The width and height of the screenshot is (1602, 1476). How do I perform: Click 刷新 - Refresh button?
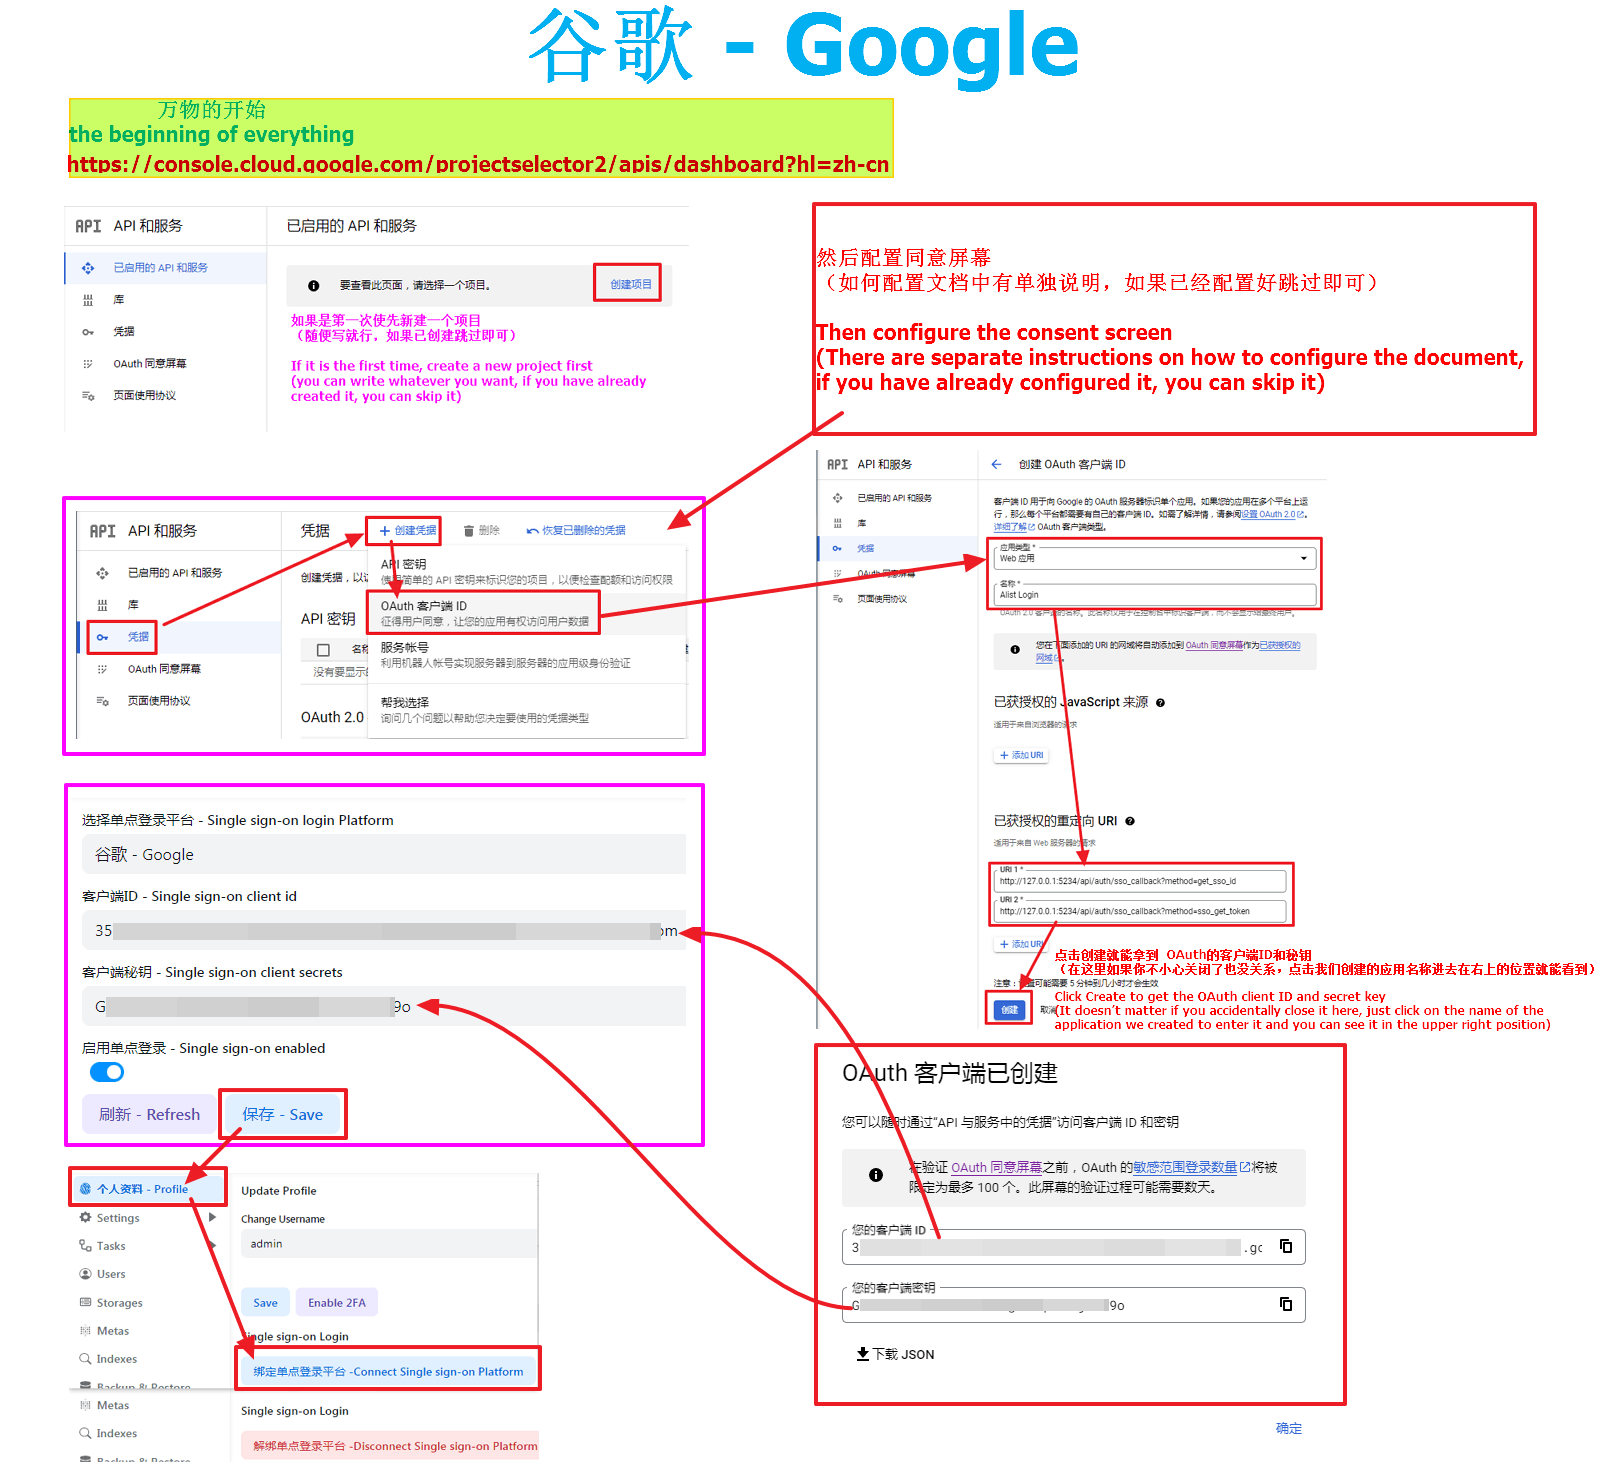[x=149, y=1114]
